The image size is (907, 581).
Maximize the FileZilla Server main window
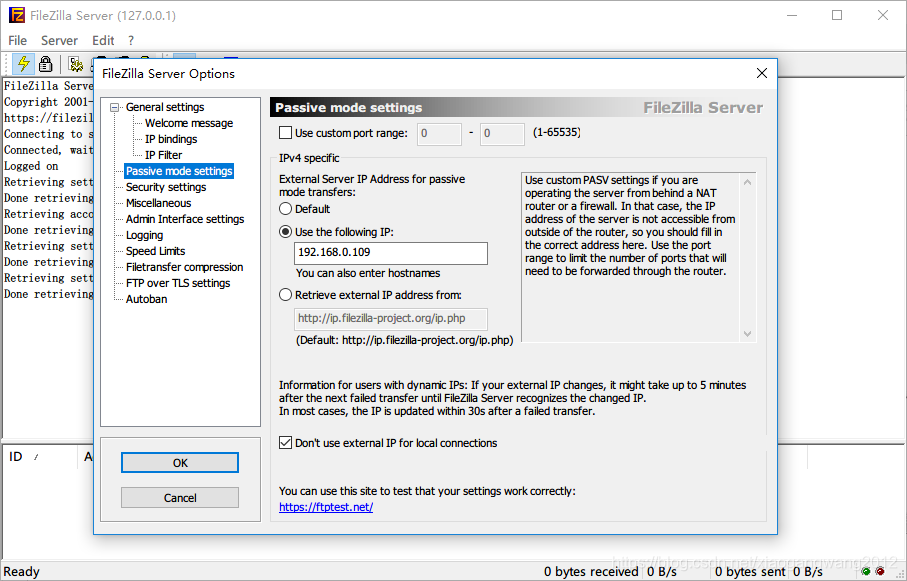coord(837,15)
